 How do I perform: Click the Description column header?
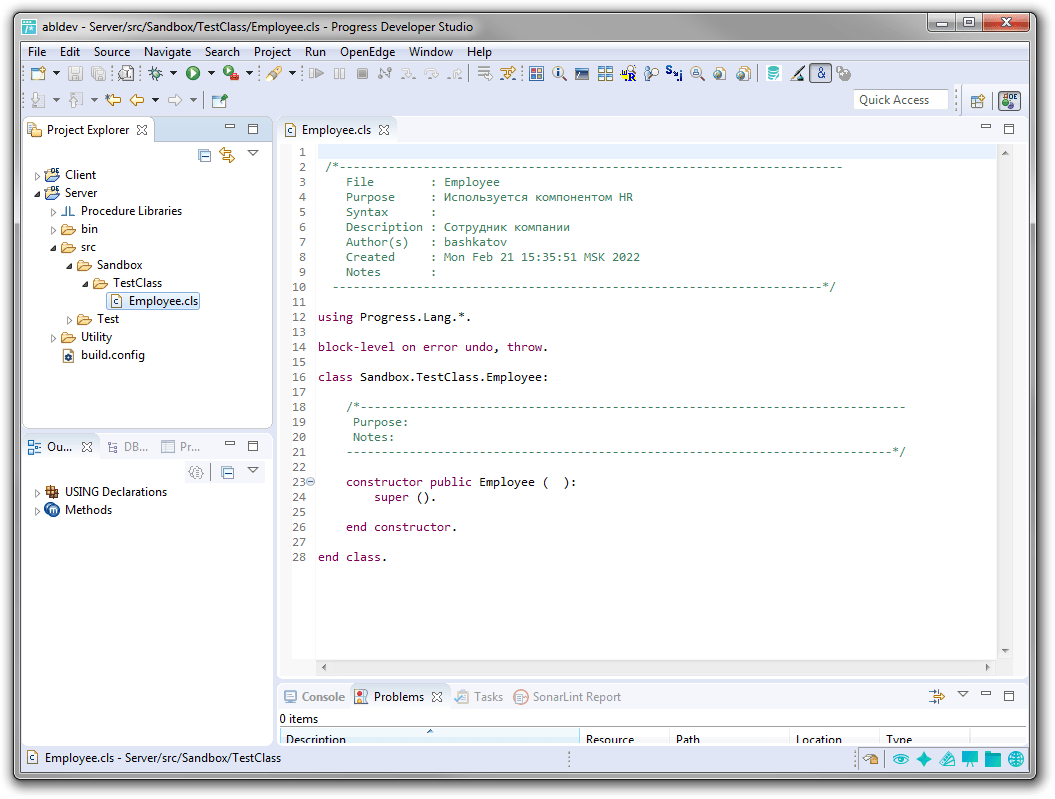tap(429, 736)
